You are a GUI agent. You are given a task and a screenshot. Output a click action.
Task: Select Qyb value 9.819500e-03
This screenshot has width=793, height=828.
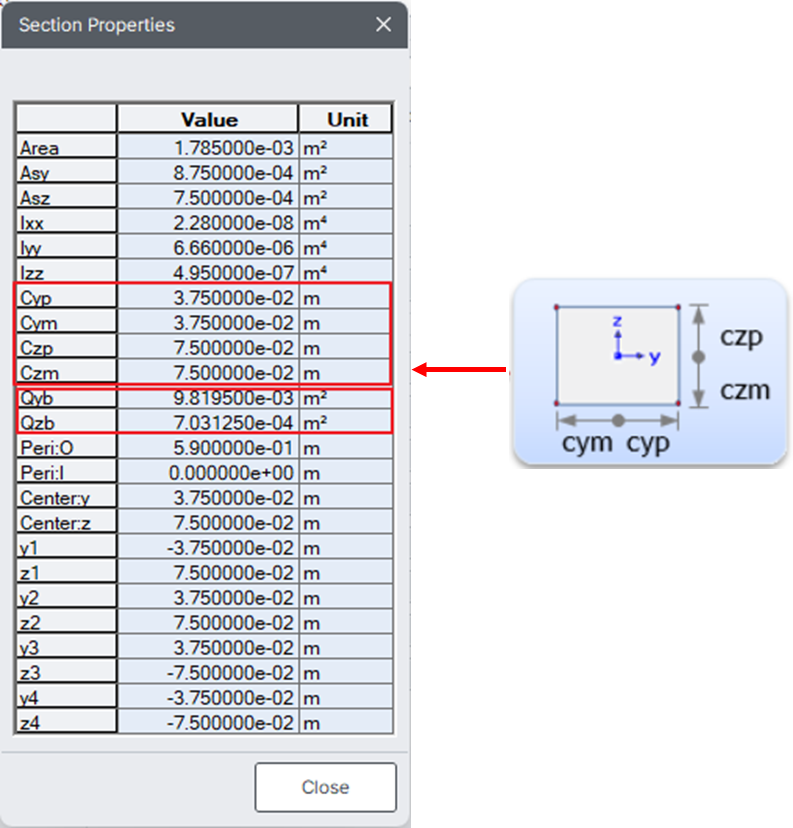[208, 398]
